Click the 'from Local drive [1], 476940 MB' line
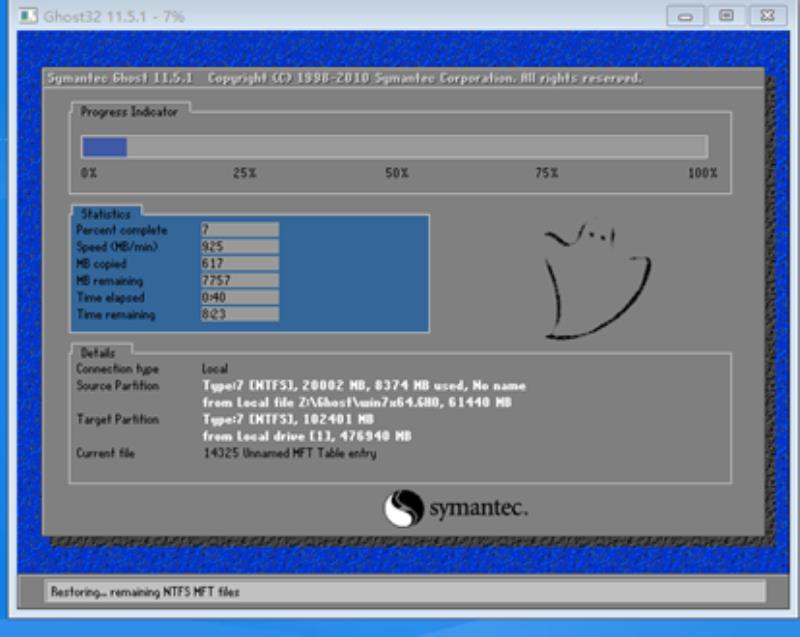 (307, 436)
